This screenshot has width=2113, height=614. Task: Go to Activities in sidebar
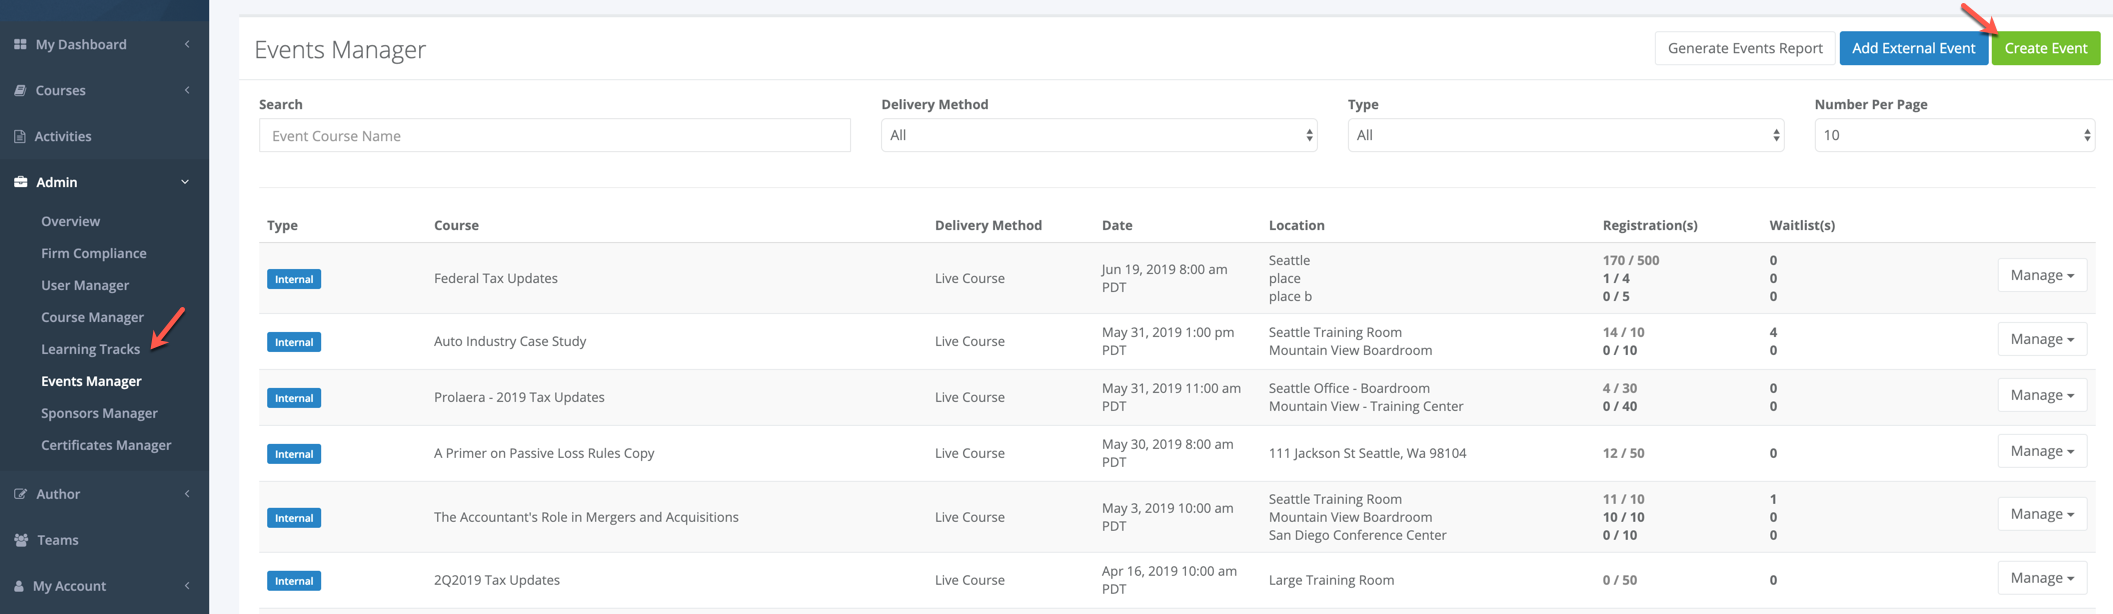63,136
